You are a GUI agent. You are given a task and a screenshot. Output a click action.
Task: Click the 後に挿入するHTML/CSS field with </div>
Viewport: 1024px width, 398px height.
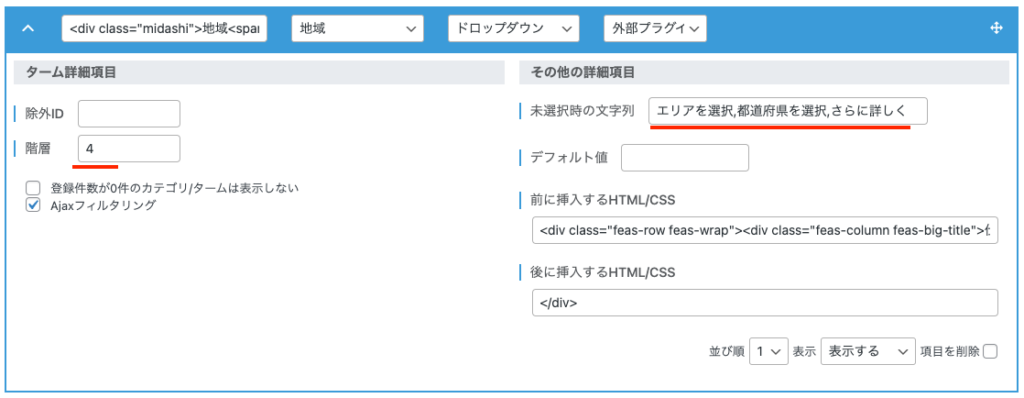point(765,303)
